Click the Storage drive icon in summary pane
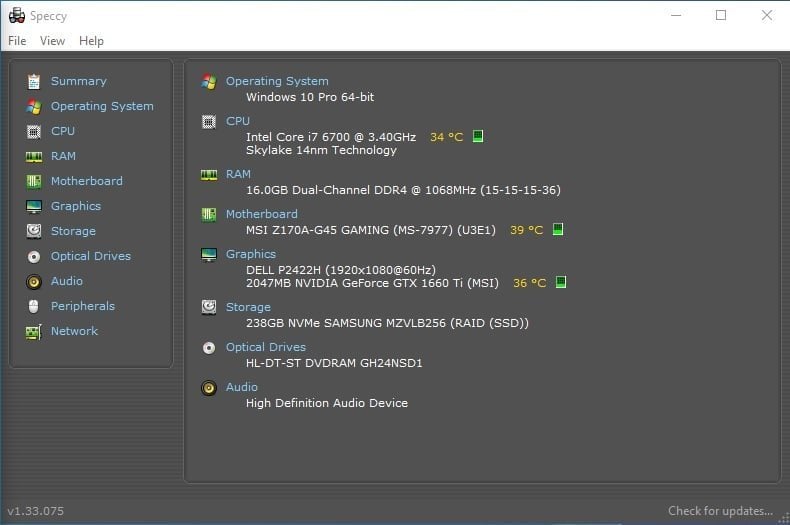The height and width of the screenshot is (525, 790). (209, 307)
